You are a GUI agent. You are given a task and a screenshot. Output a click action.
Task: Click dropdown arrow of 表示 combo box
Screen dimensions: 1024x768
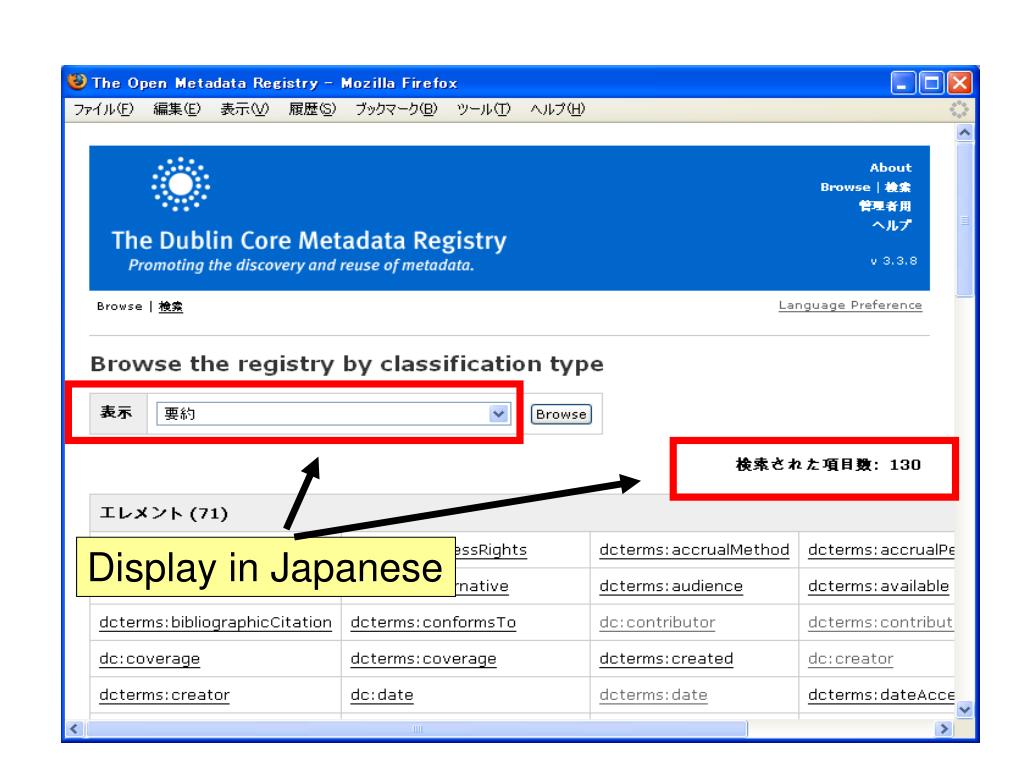click(499, 413)
